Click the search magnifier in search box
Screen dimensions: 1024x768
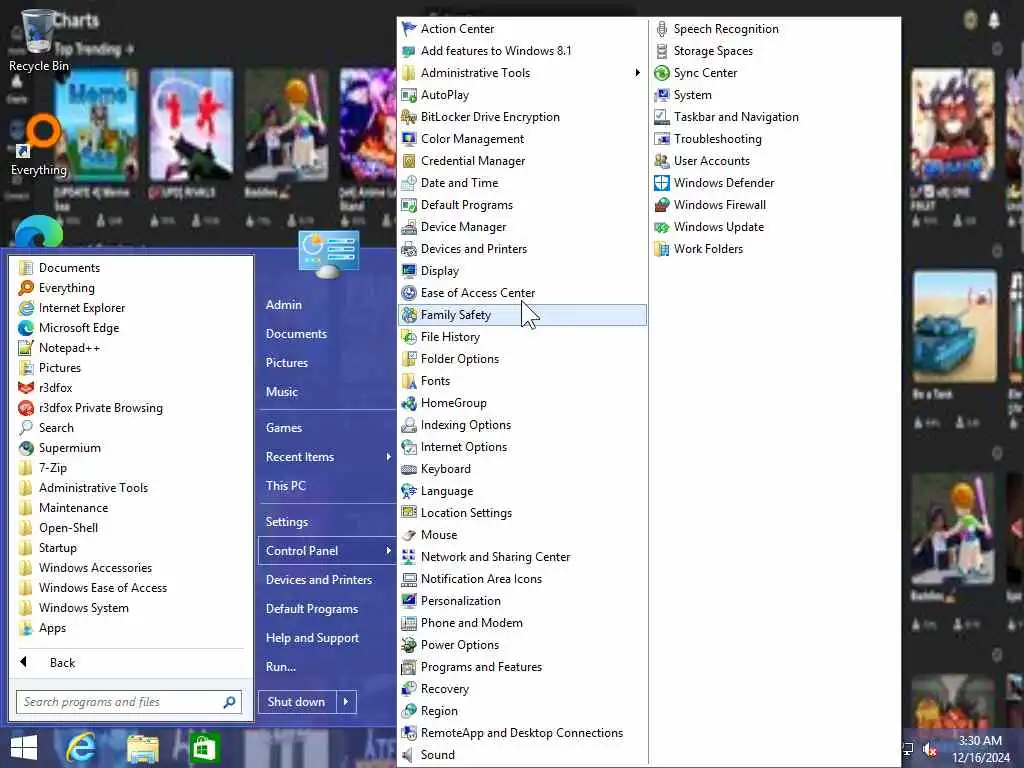(229, 702)
